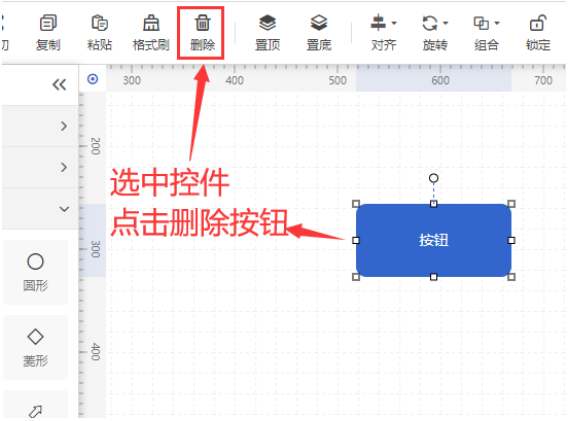Screen dimensions: 568x421
Task: Open the 旋转 rotate dropdown
Action: [435, 23]
